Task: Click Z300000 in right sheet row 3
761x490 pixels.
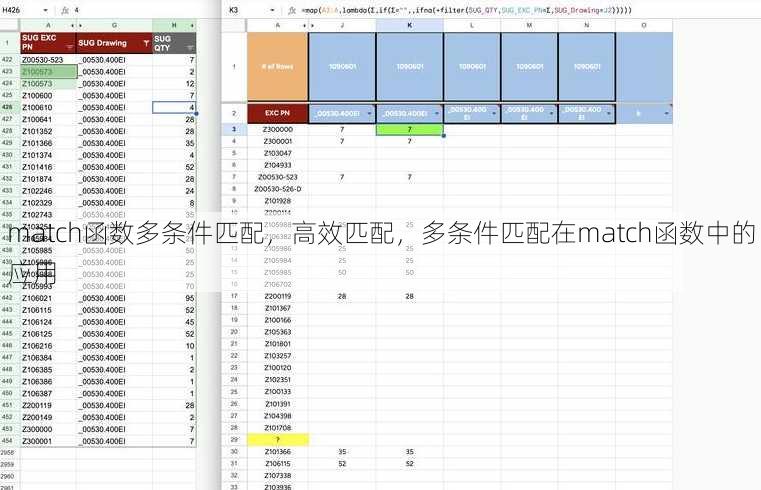Action: (278, 130)
